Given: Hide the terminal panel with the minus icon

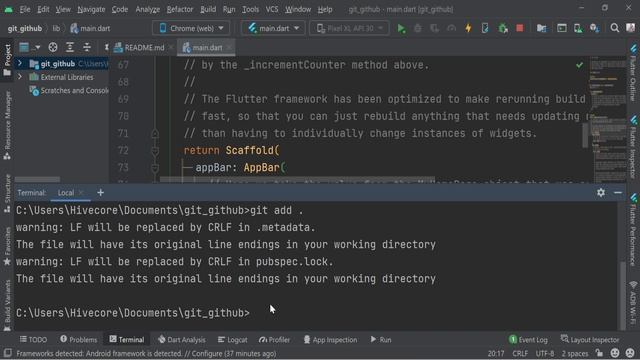Looking at the screenshot, I should (618, 192).
